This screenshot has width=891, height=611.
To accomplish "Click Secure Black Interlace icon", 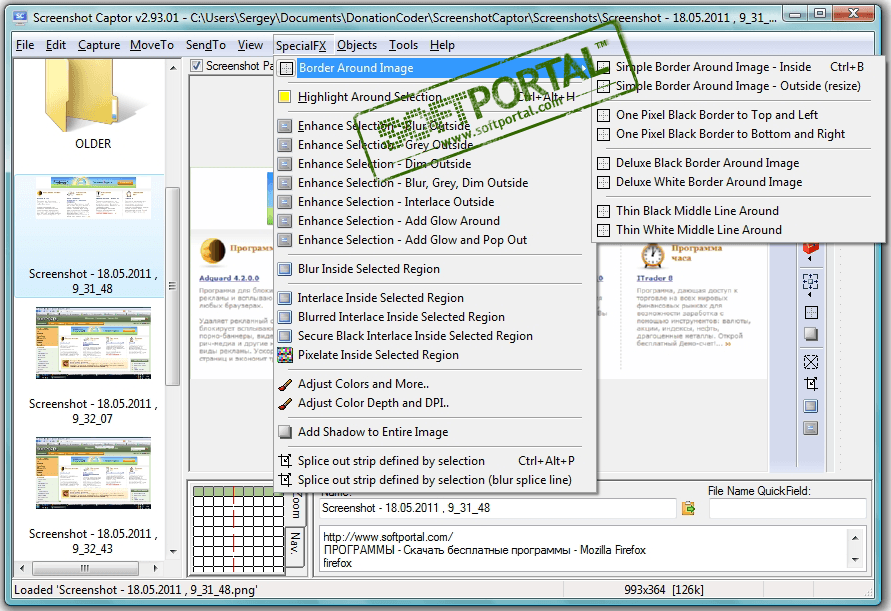I will click(x=285, y=336).
